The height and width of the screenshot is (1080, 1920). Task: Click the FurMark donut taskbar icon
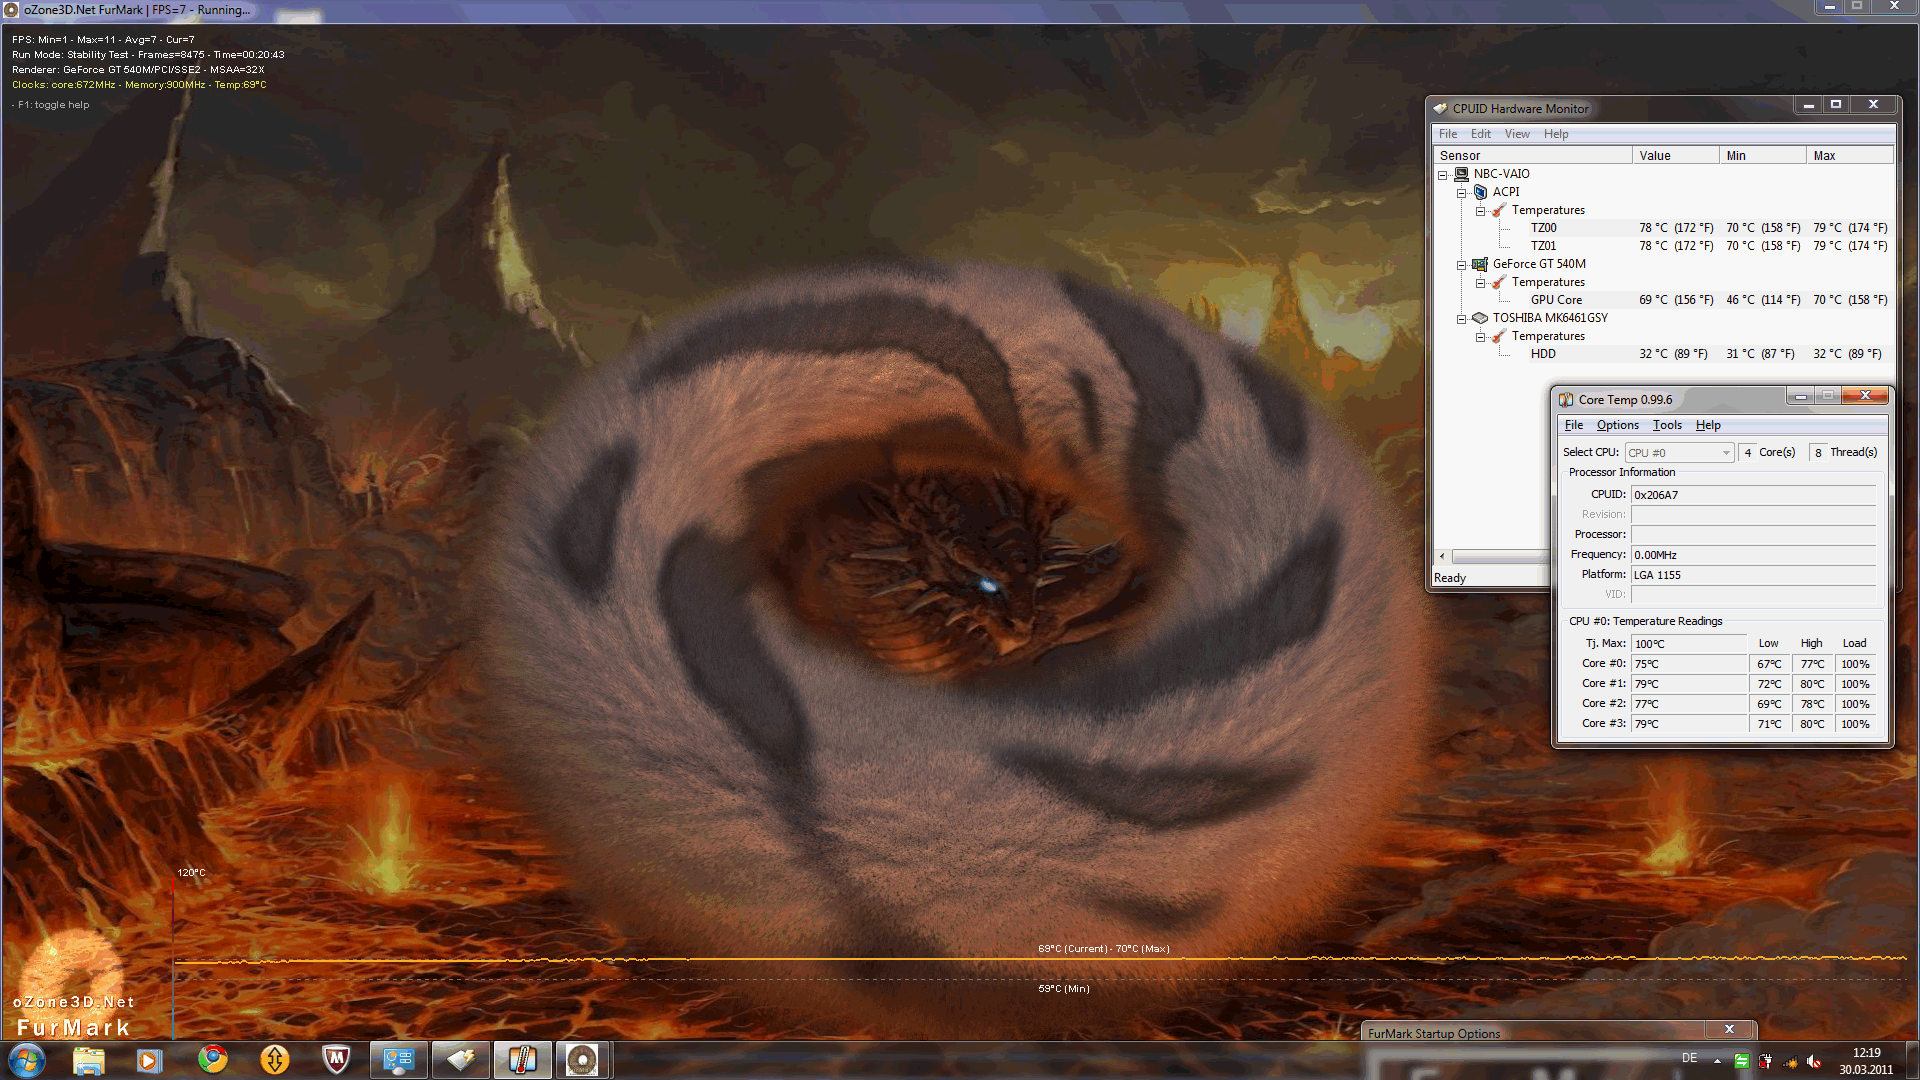(x=582, y=1059)
